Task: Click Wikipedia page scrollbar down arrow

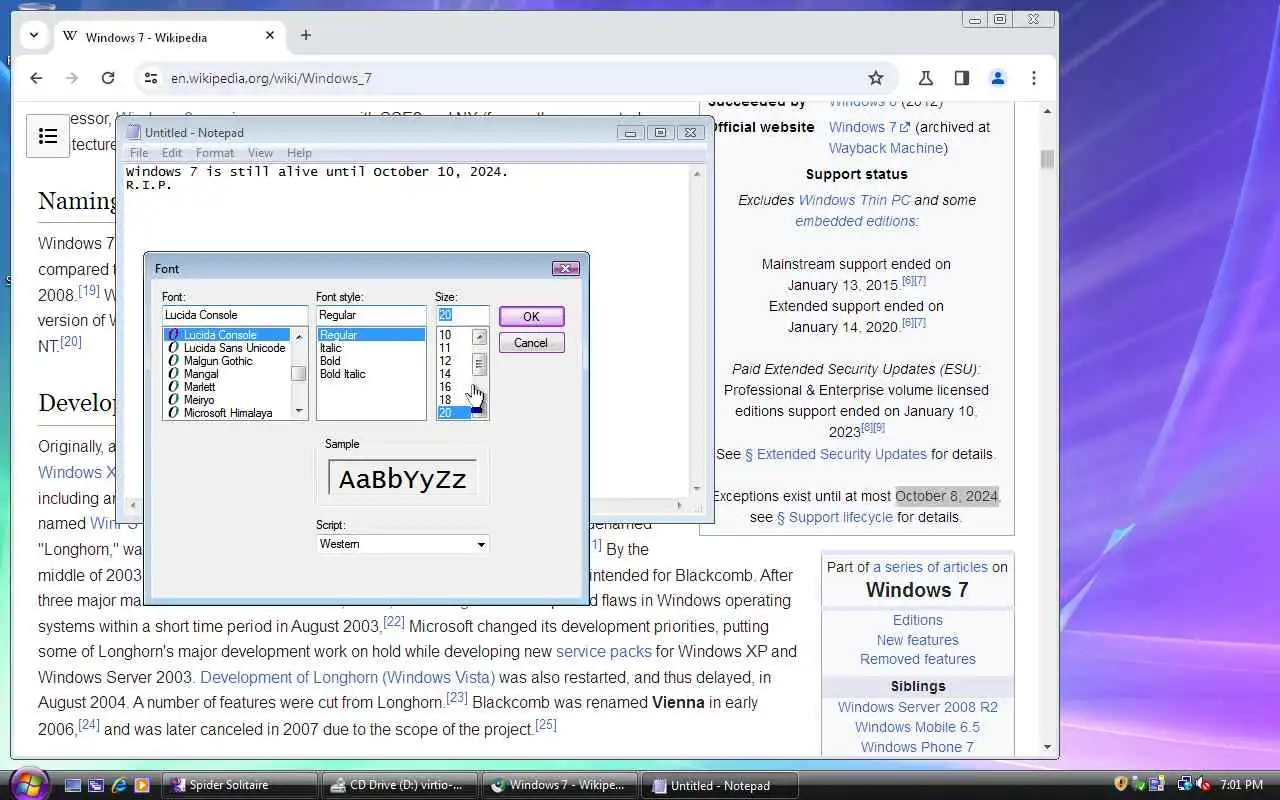Action: 1047,746
